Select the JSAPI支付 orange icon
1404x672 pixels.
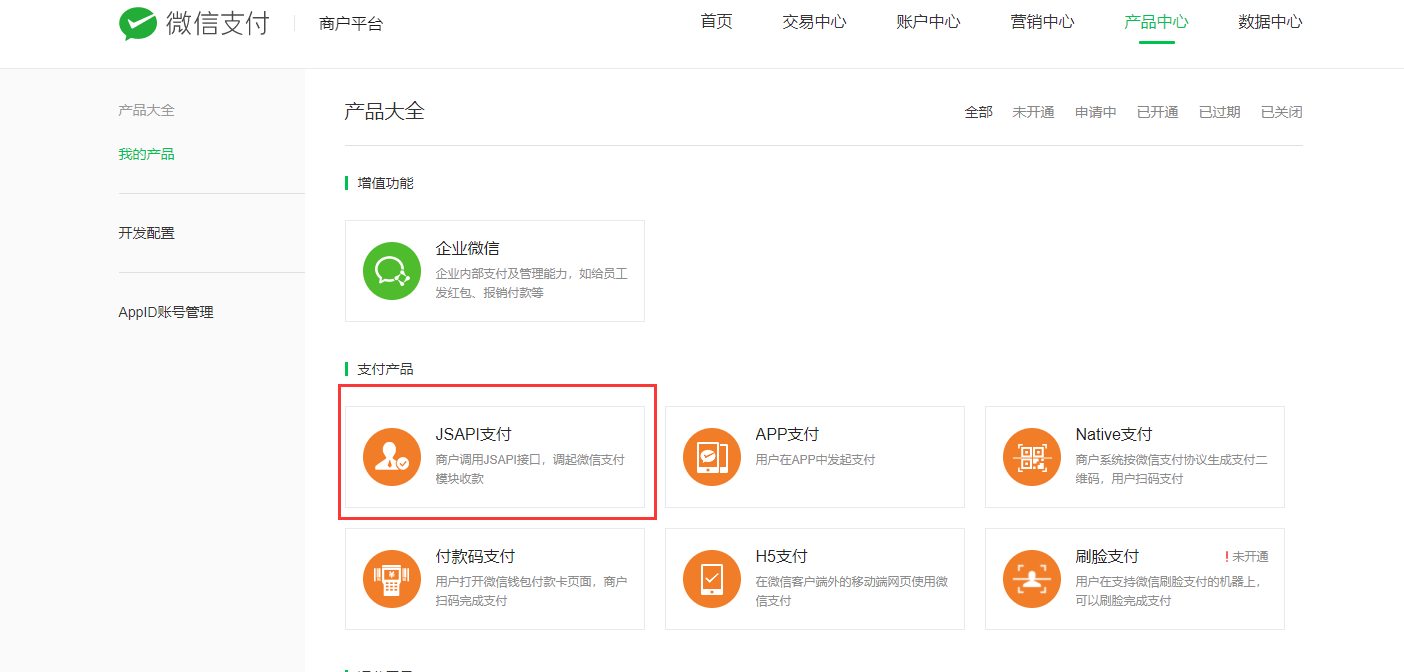(392, 457)
